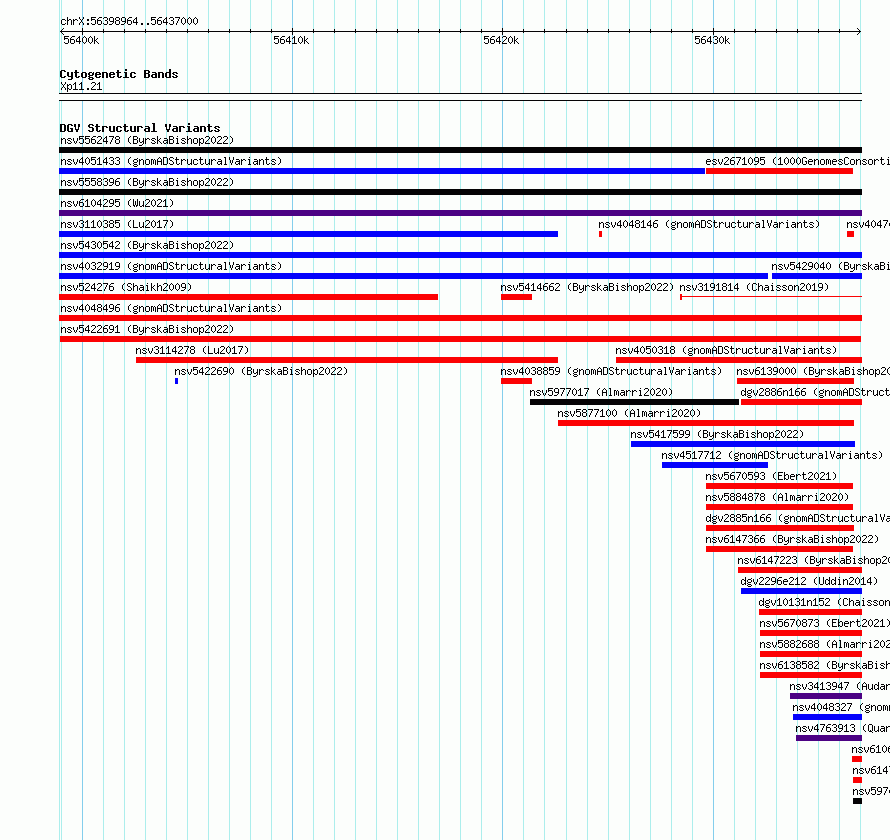Open the nsv4048327 variant label

[841, 707]
